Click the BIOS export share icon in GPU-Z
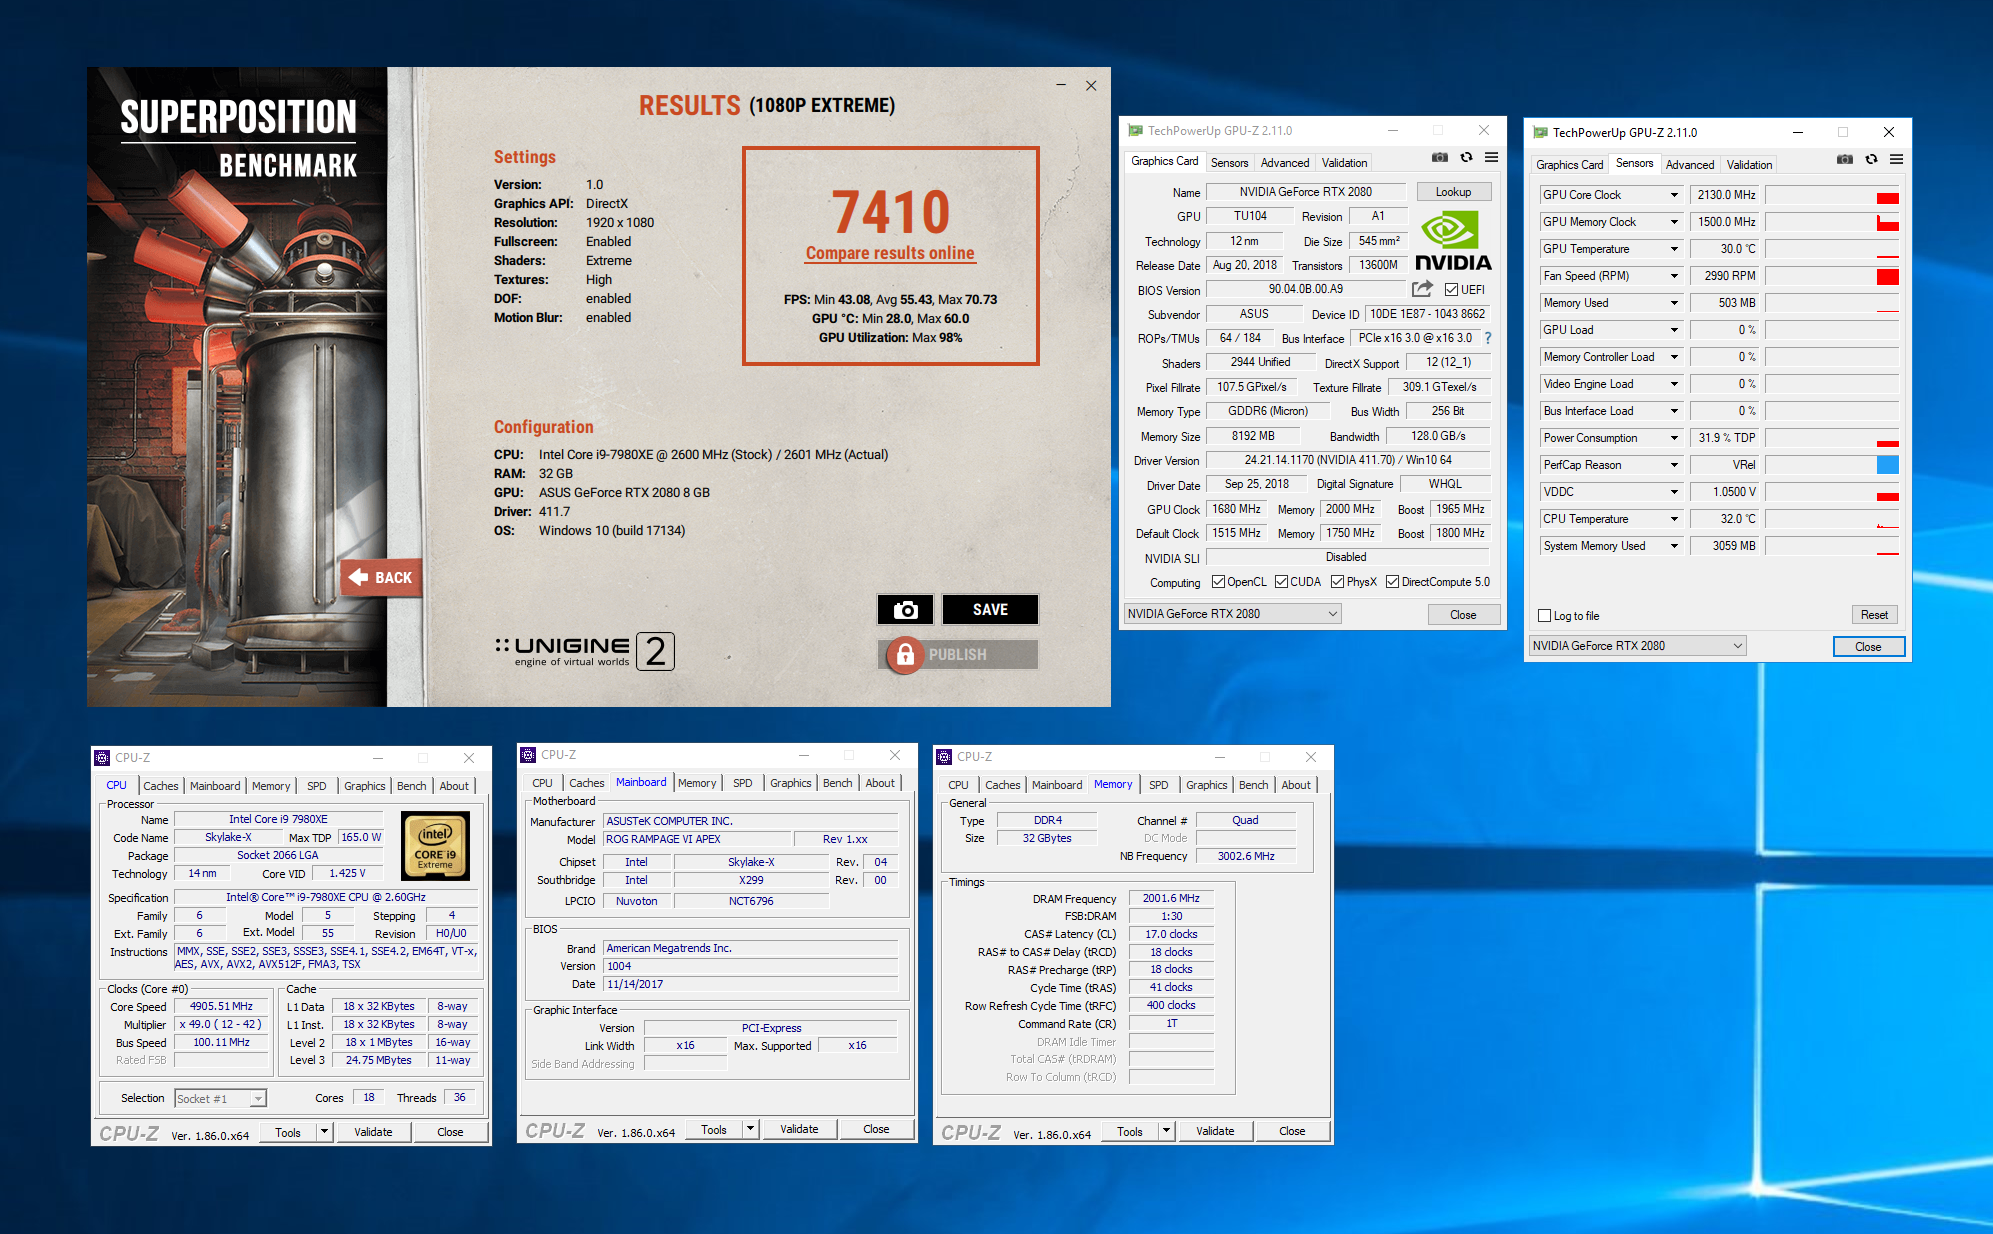Image resolution: width=1993 pixels, height=1234 pixels. click(x=1422, y=289)
